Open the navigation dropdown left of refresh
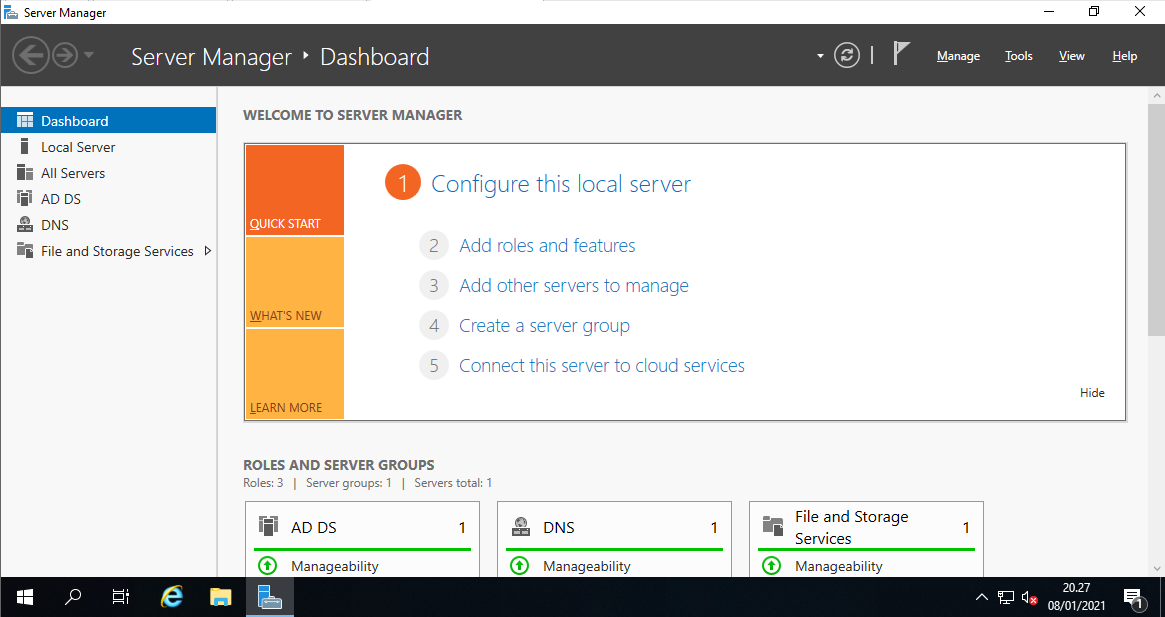The width and height of the screenshot is (1165, 617). click(818, 55)
